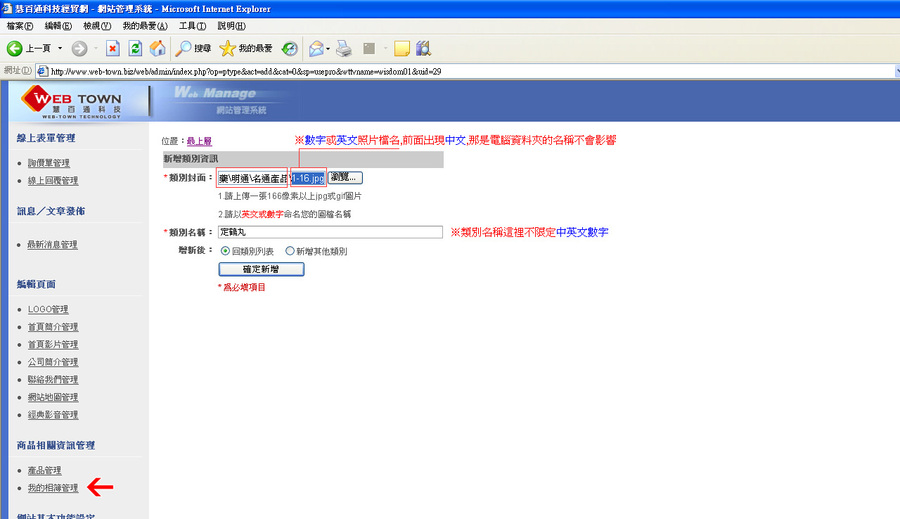Open Favorites star icon
The image size is (900, 519).
(x=227, y=49)
